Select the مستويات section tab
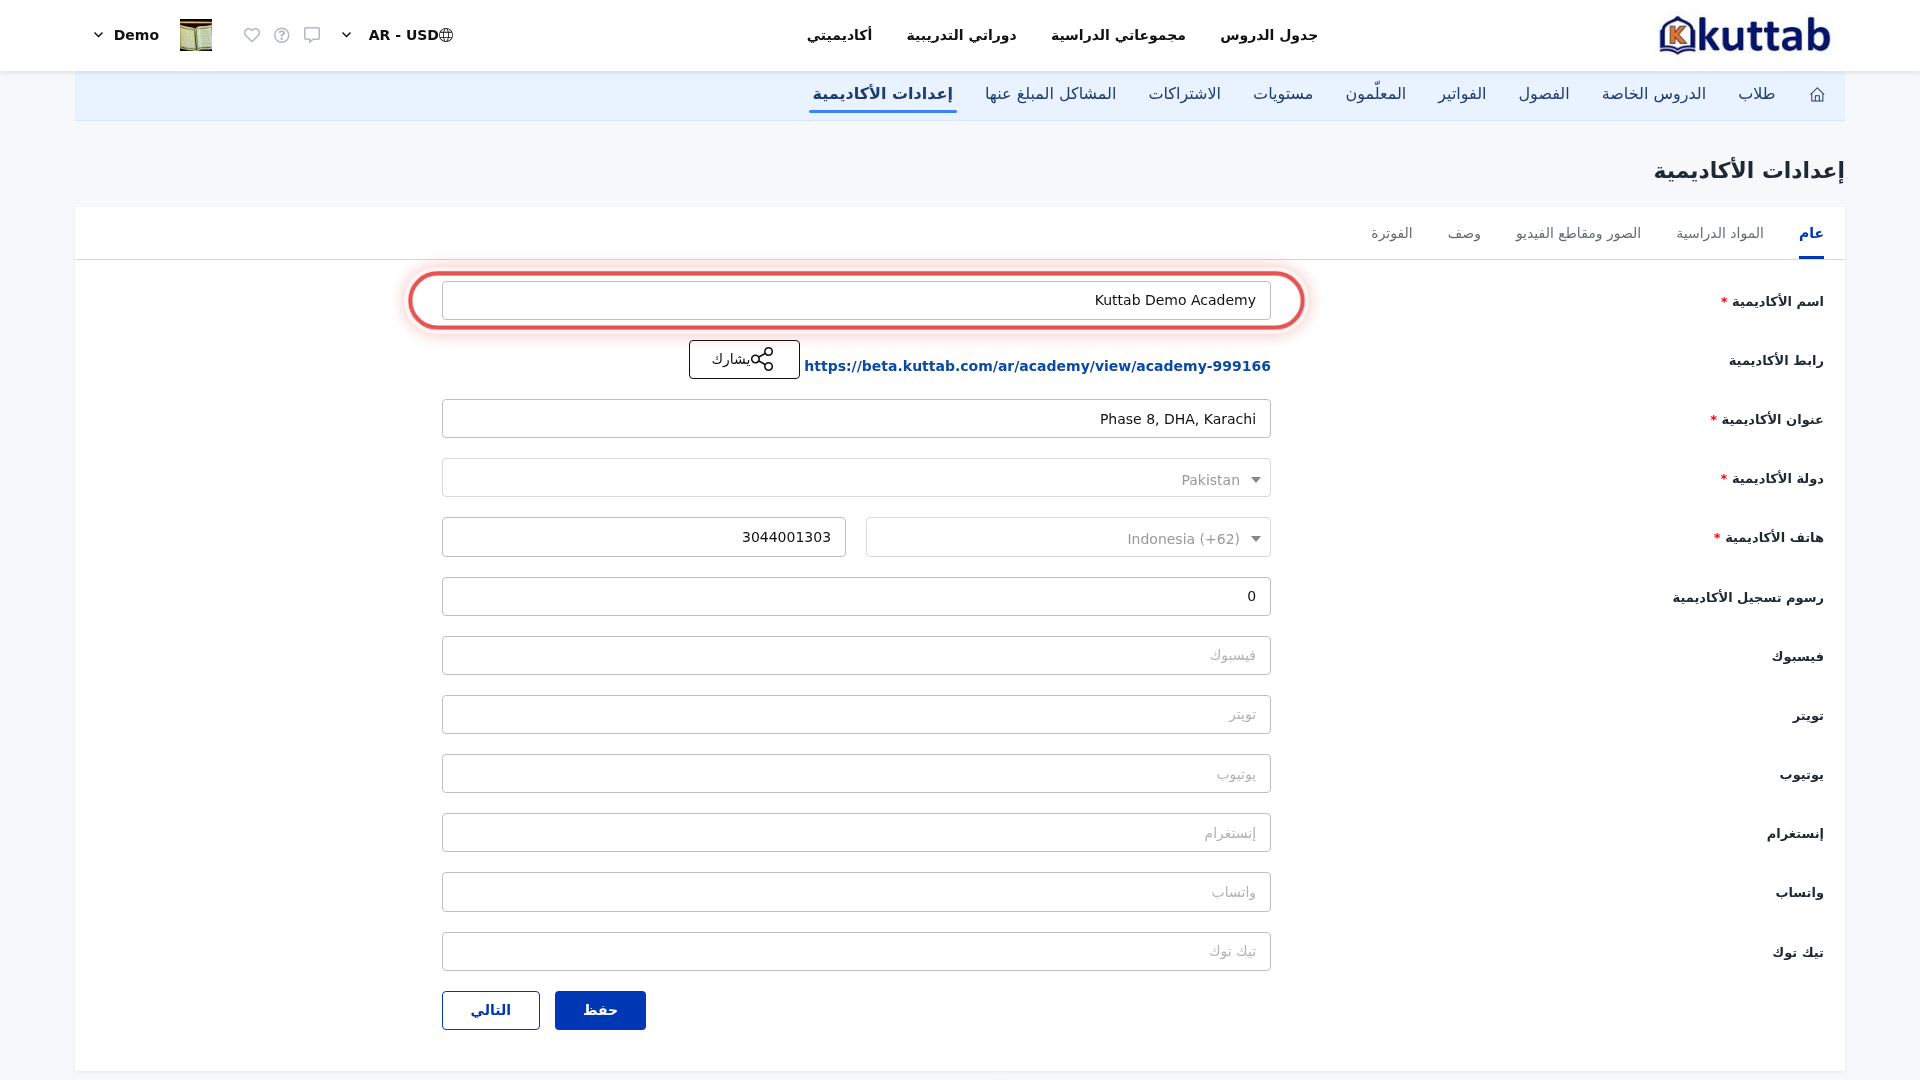This screenshot has height=1080, width=1920. tap(1283, 94)
